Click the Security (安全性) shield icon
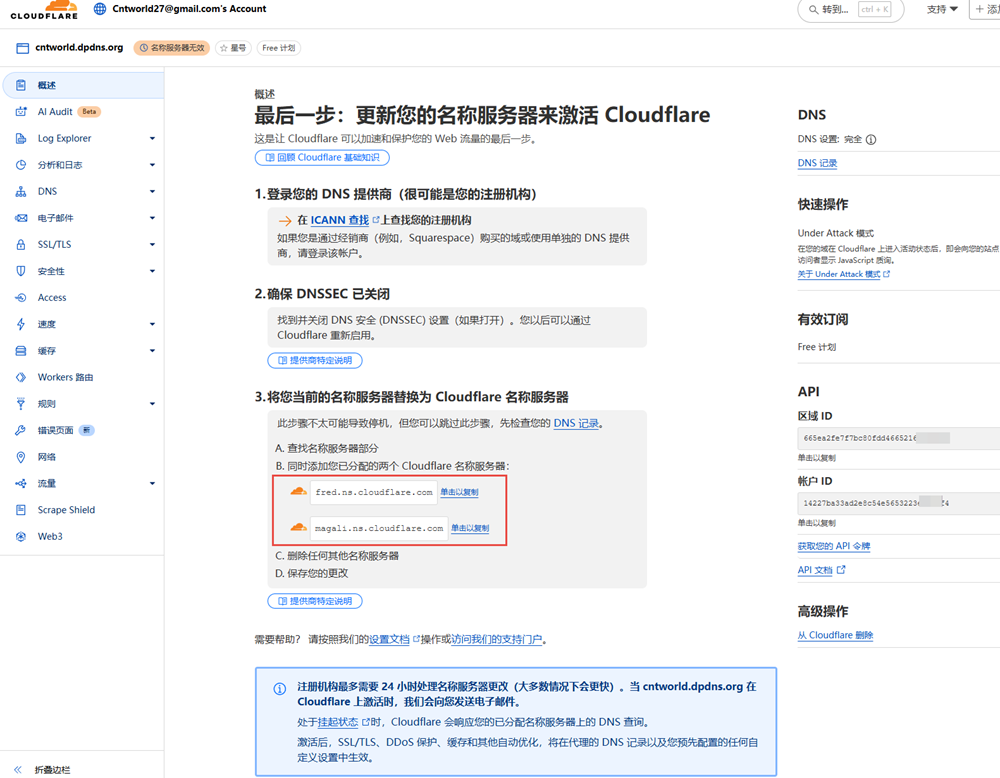The height and width of the screenshot is (778, 1000). coord(21,271)
